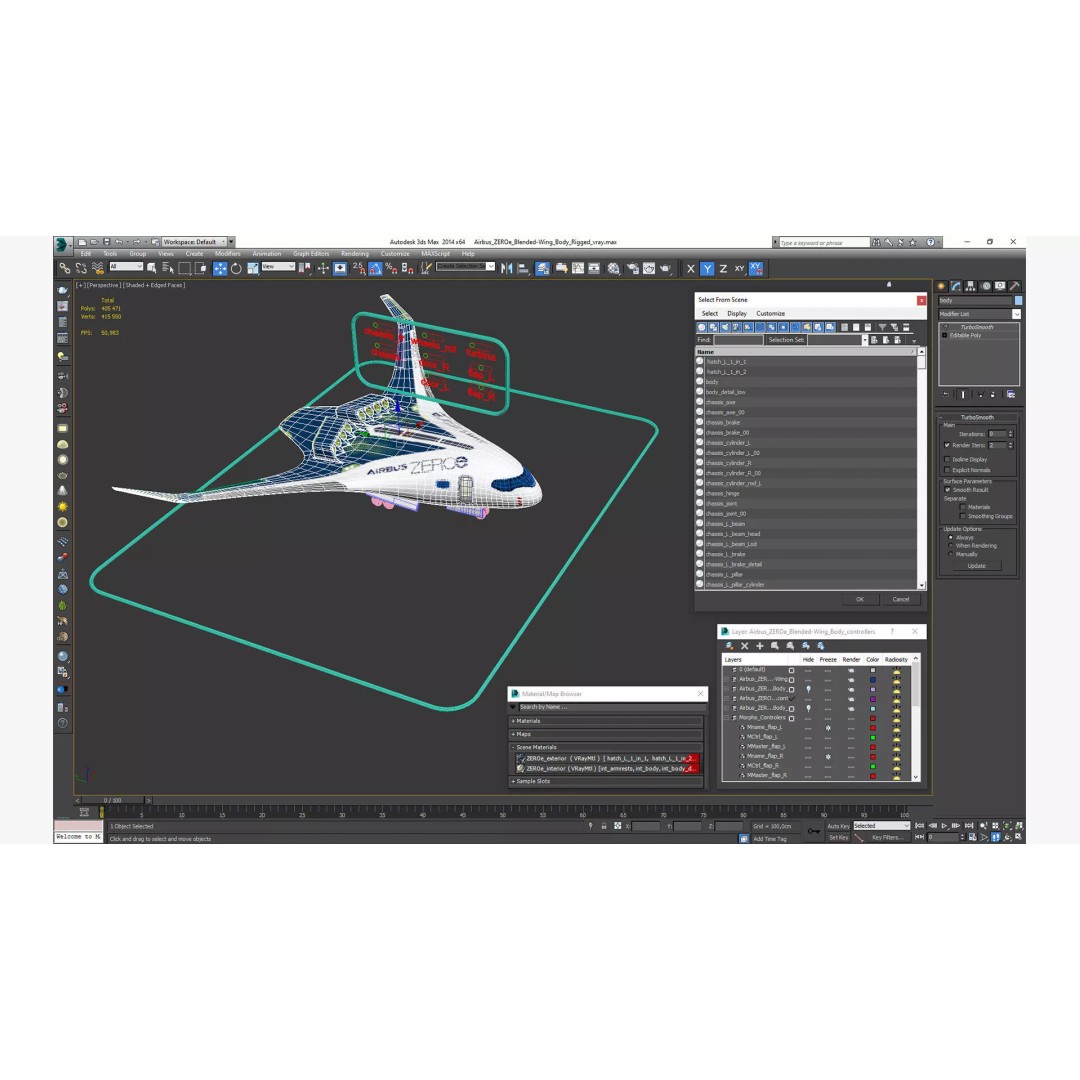Click Create New Layer icon in Layer dialog

tap(729, 646)
